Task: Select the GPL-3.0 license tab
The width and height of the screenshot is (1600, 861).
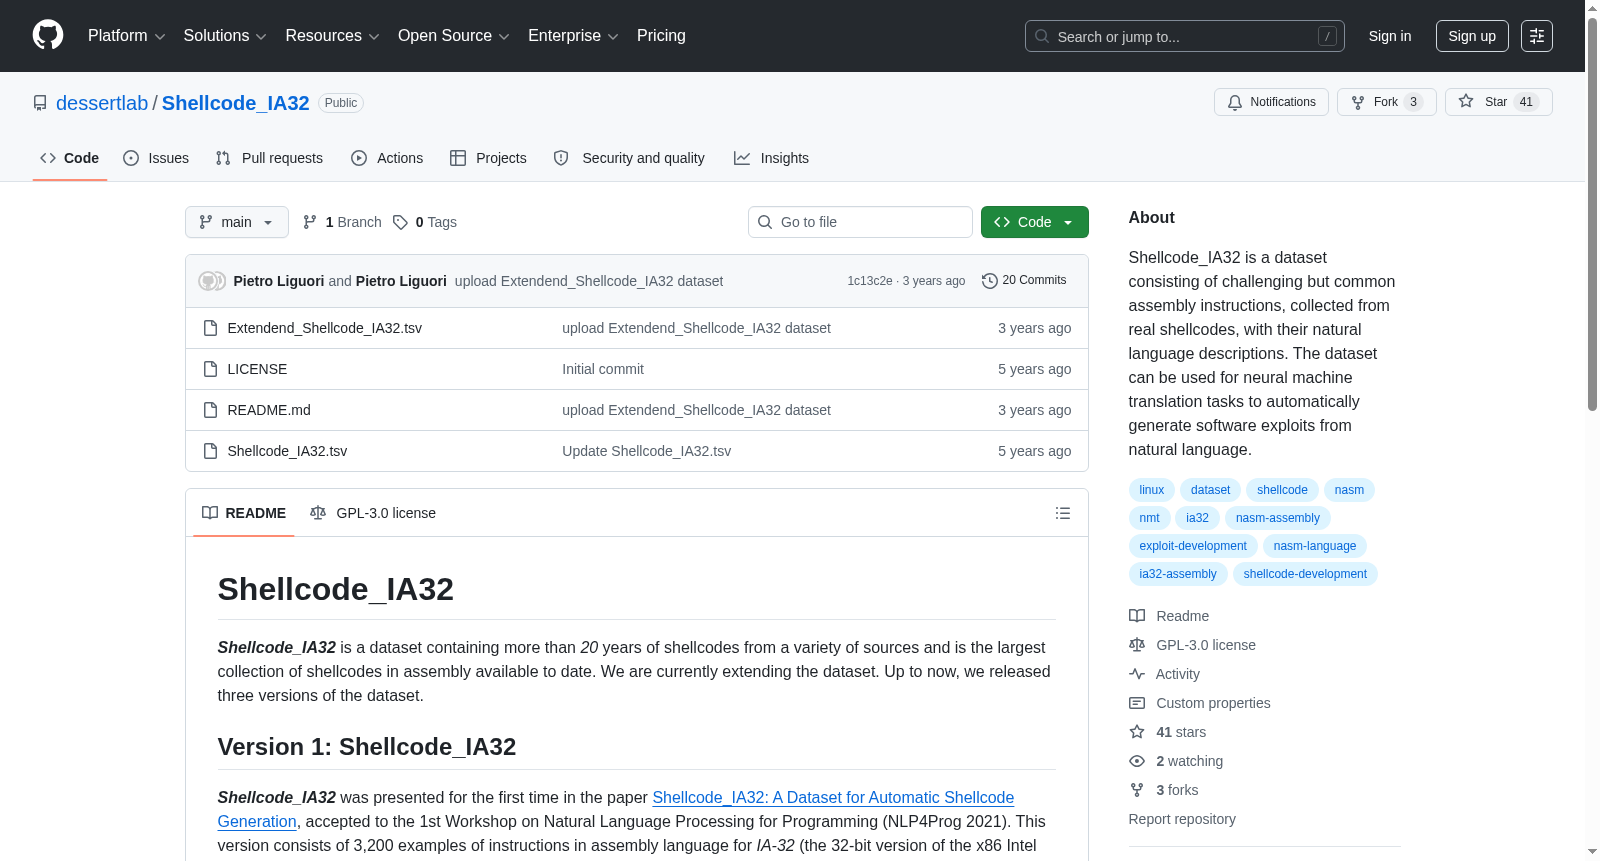Action: [x=373, y=513]
